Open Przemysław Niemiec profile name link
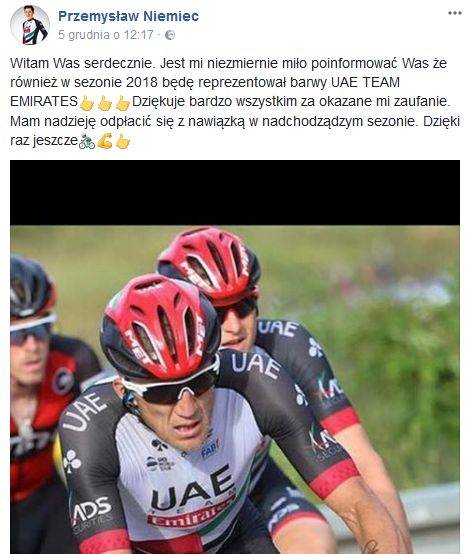467x554 pixels. click(129, 16)
